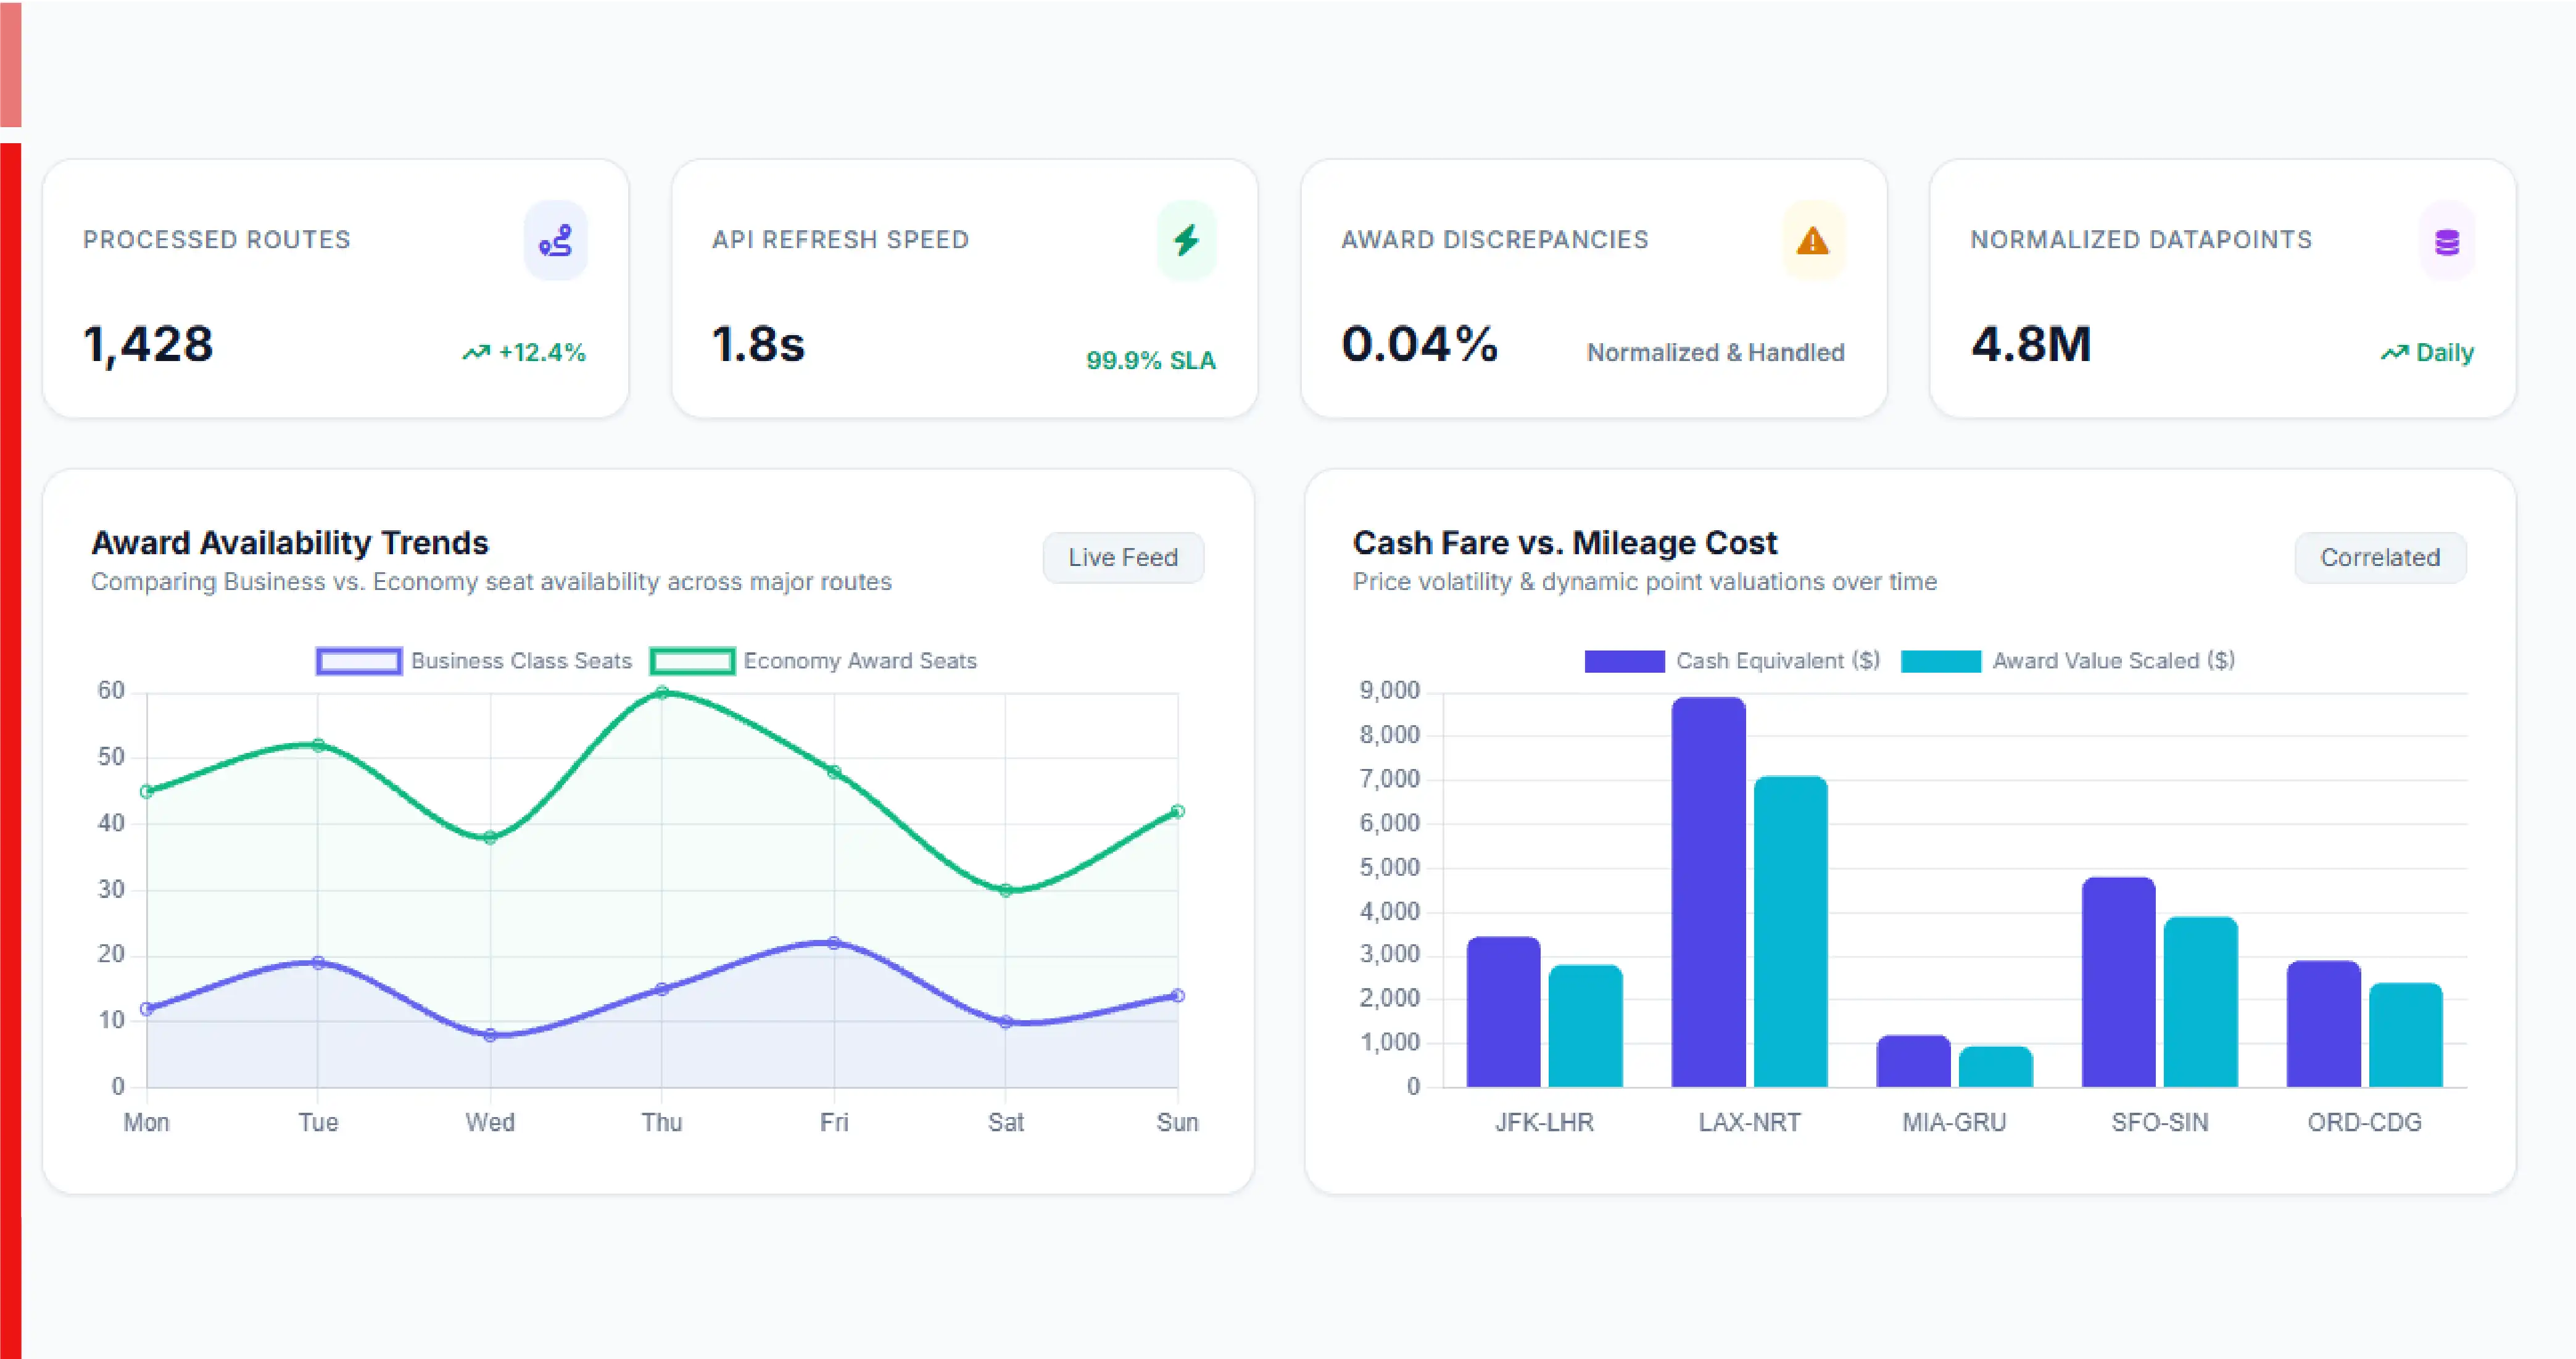Click the "60" y-axis label
Screen dimensions: 2576x1359
point(111,691)
